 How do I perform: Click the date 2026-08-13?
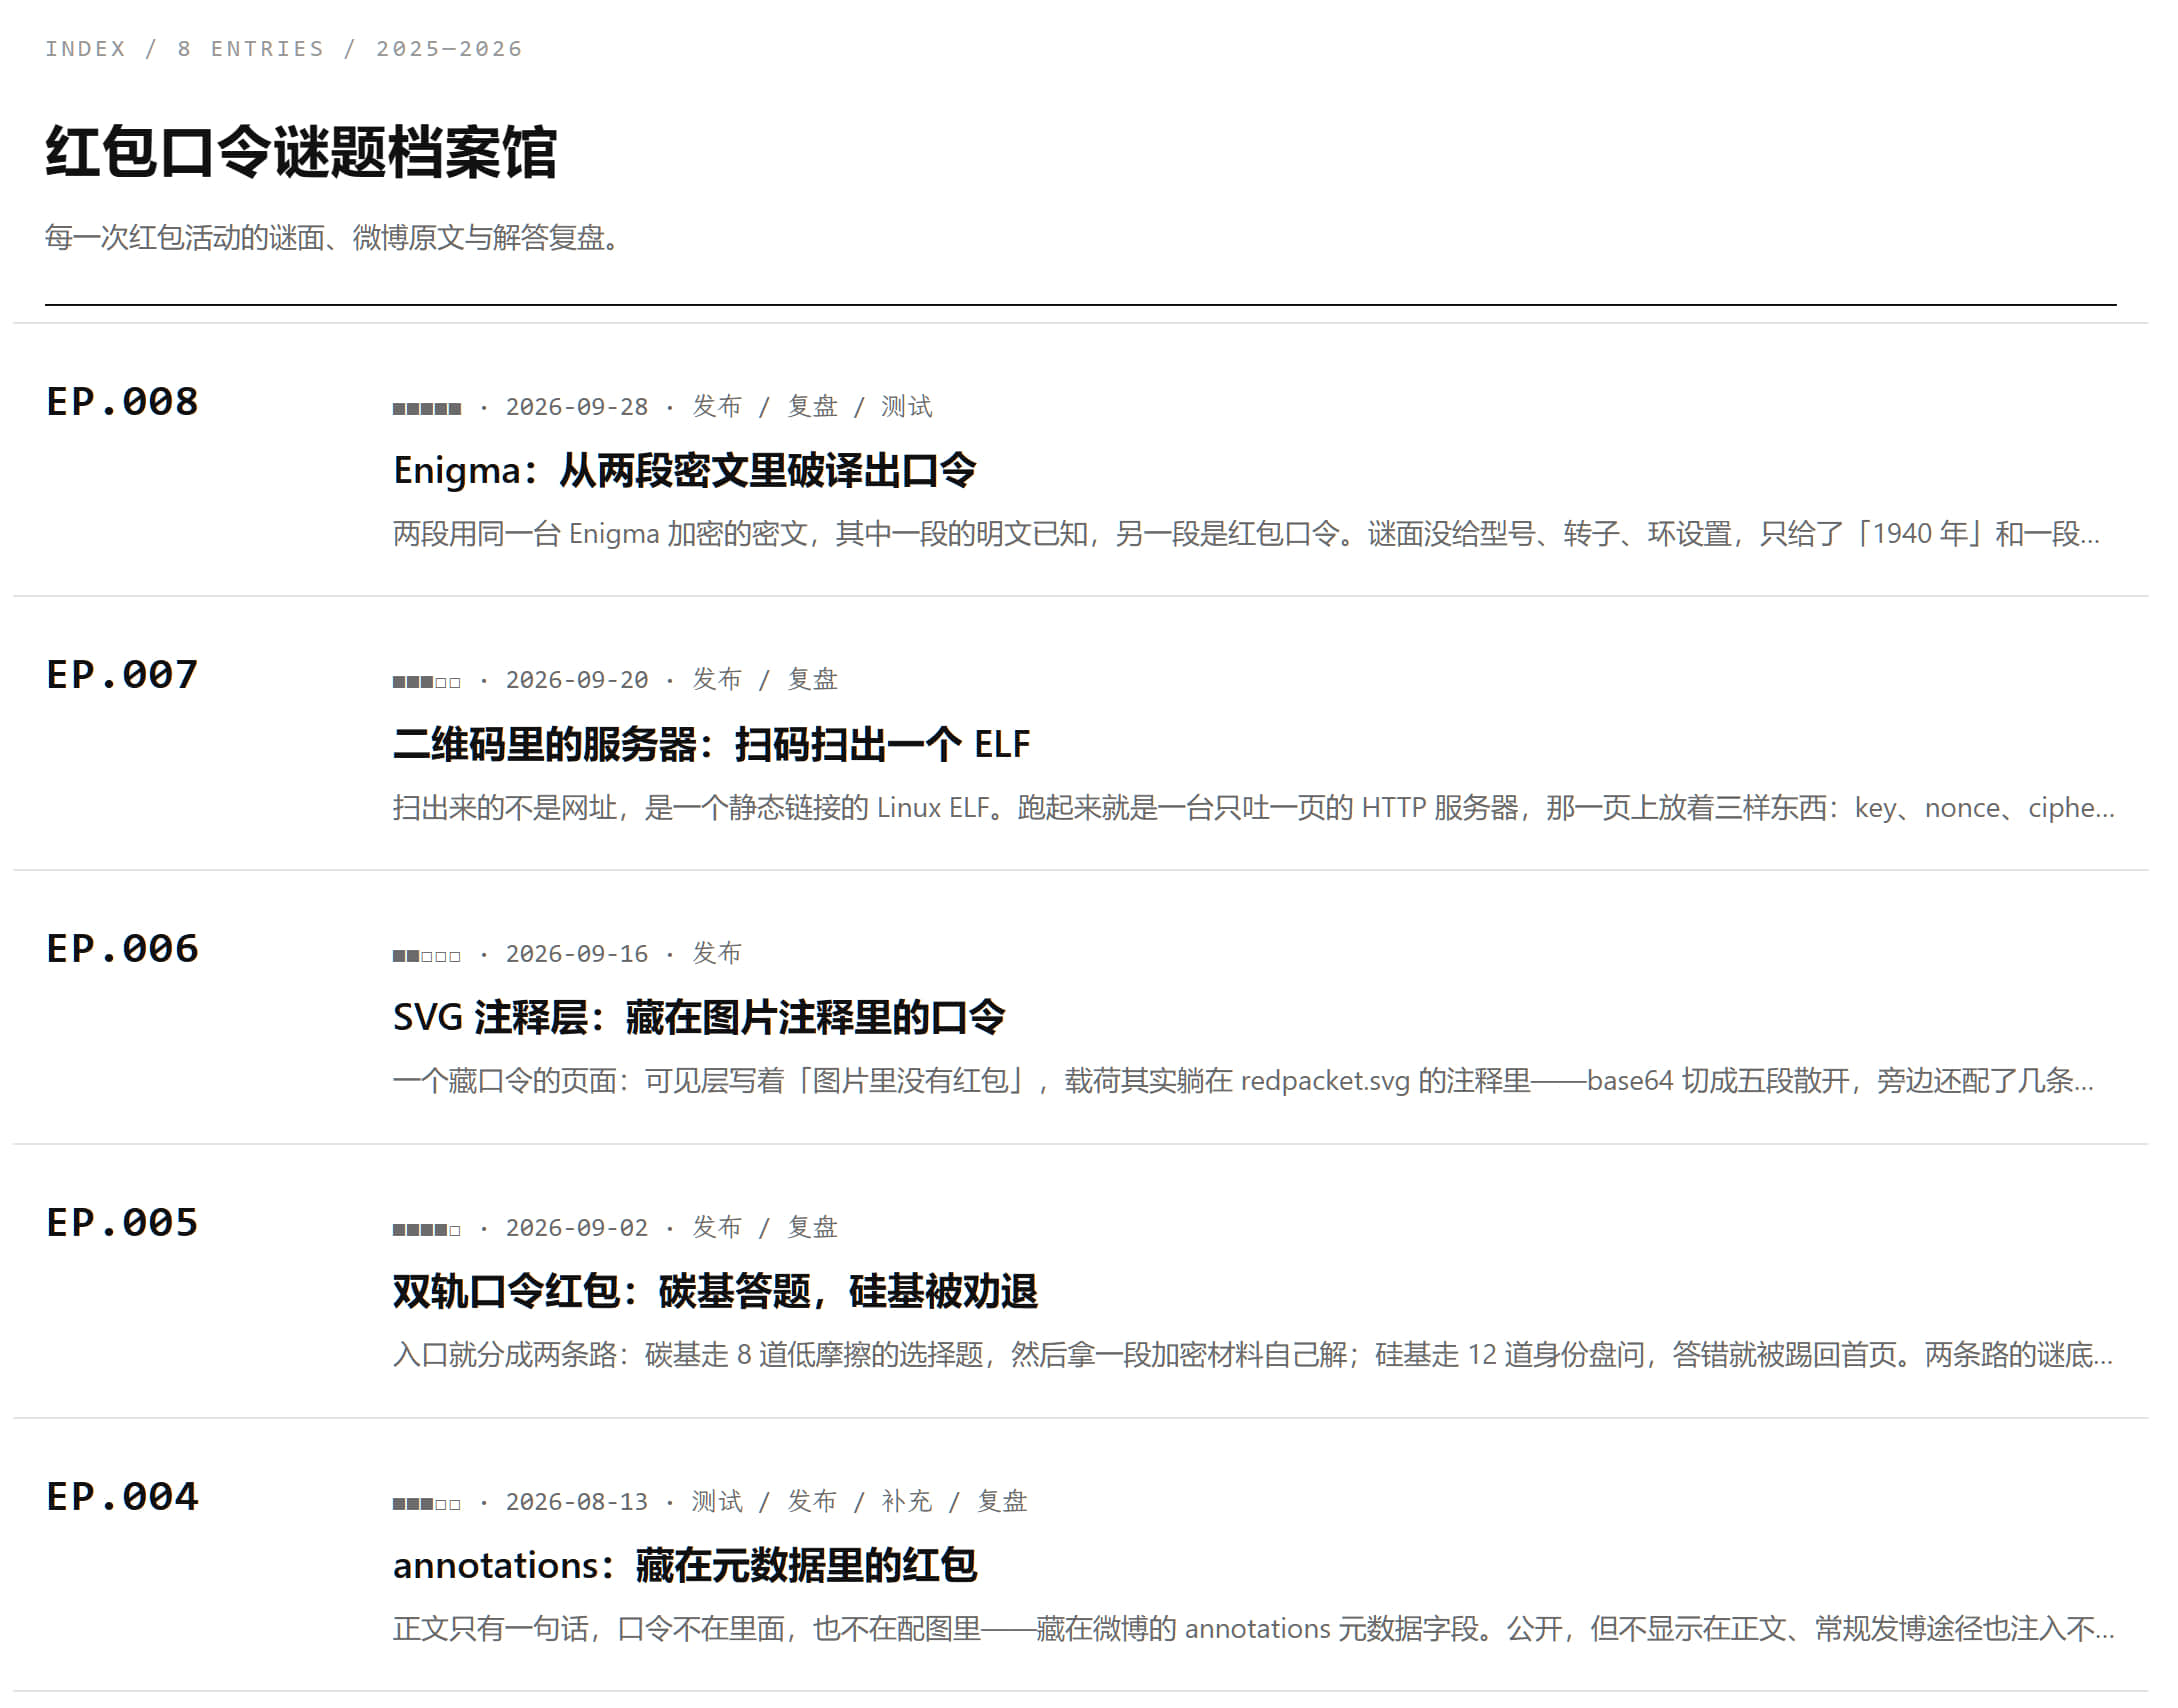coord(577,1502)
